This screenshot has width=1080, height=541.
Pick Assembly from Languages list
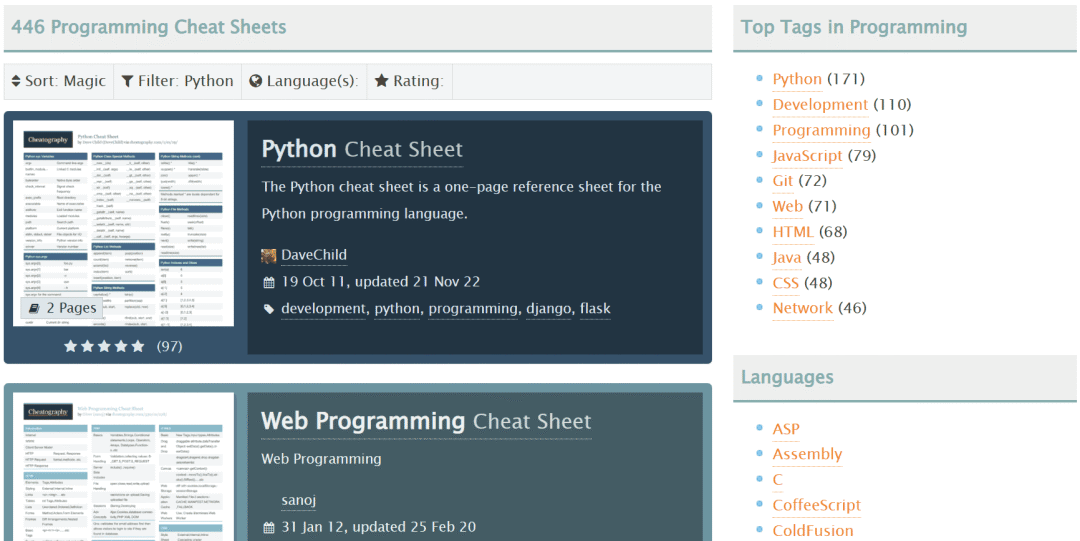click(807, 454)
